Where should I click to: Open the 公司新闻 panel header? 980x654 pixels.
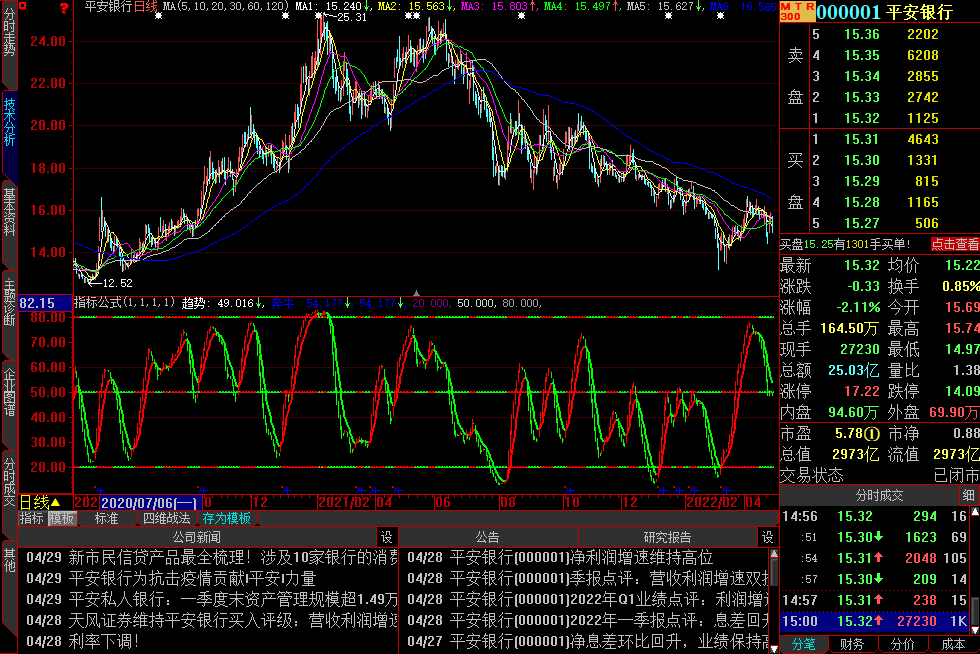pyautogui.click(x=197, y=537)
